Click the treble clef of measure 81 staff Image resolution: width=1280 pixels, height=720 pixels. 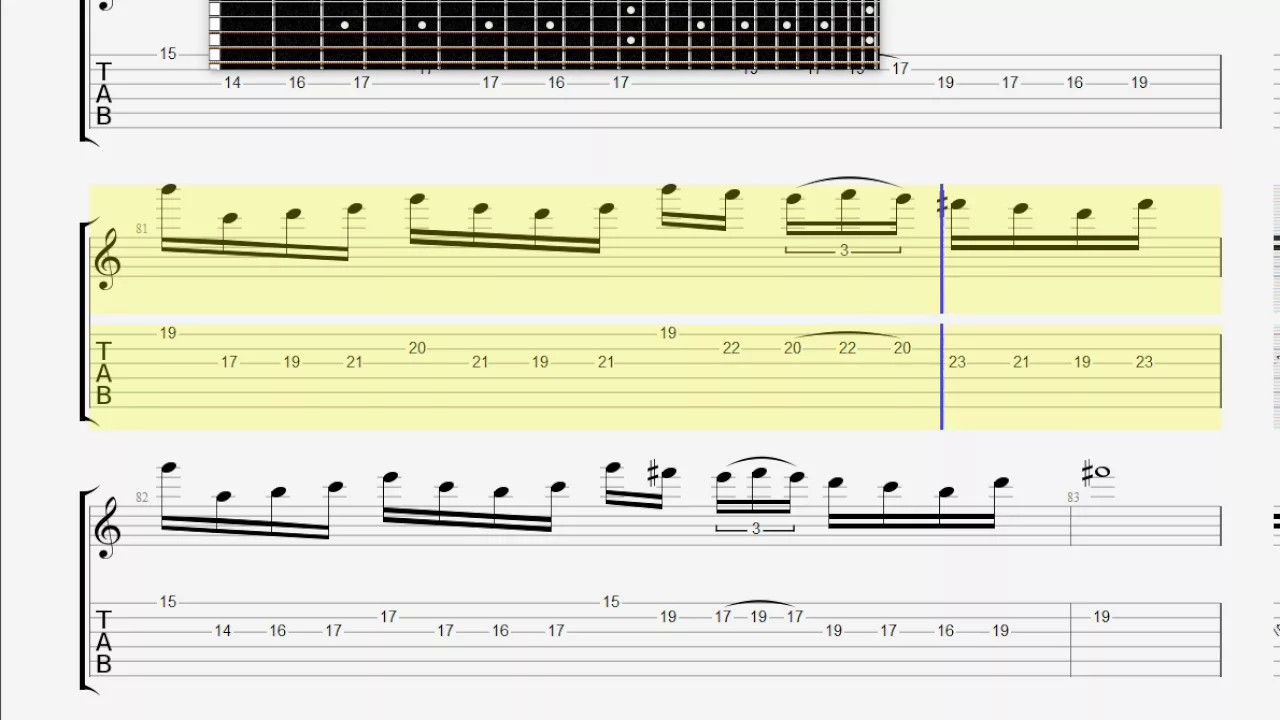pos(108,261)
